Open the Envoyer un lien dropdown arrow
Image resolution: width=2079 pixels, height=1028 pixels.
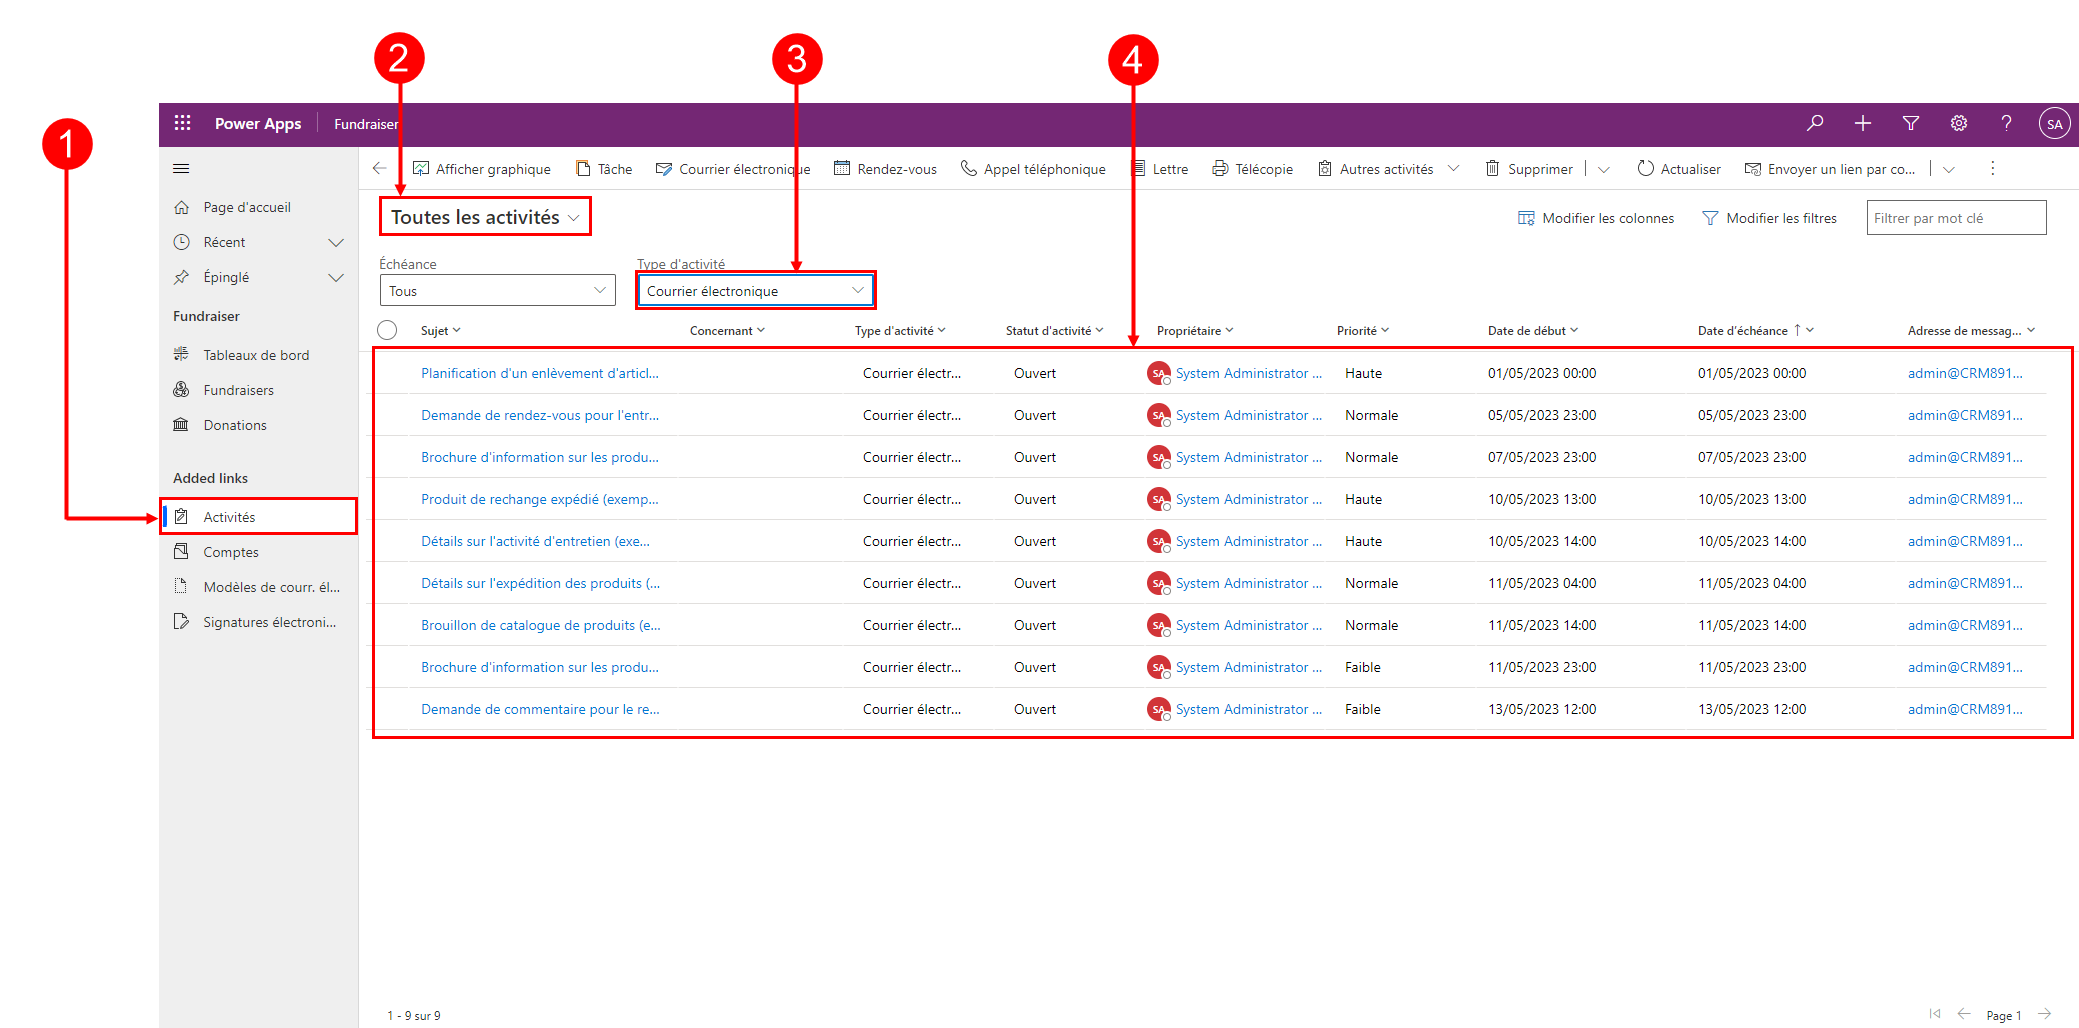coord(1949,169)
